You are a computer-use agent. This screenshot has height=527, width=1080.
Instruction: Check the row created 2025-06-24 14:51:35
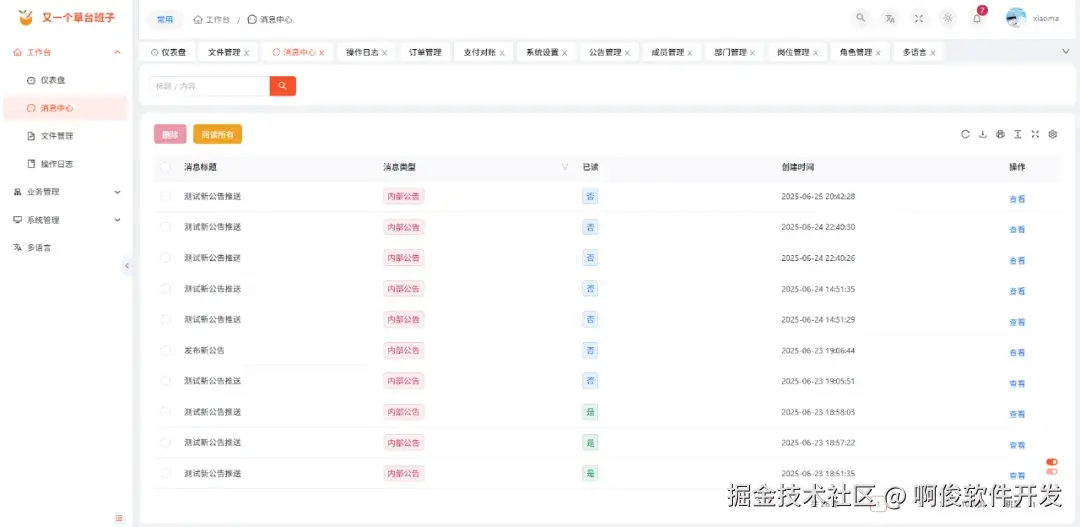coord(165,289)
